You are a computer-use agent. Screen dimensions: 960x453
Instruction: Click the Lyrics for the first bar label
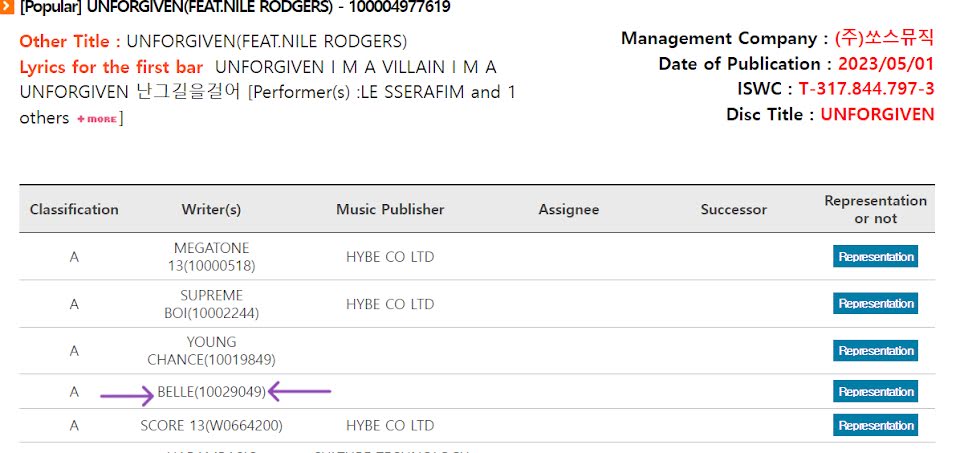(111, 67)
